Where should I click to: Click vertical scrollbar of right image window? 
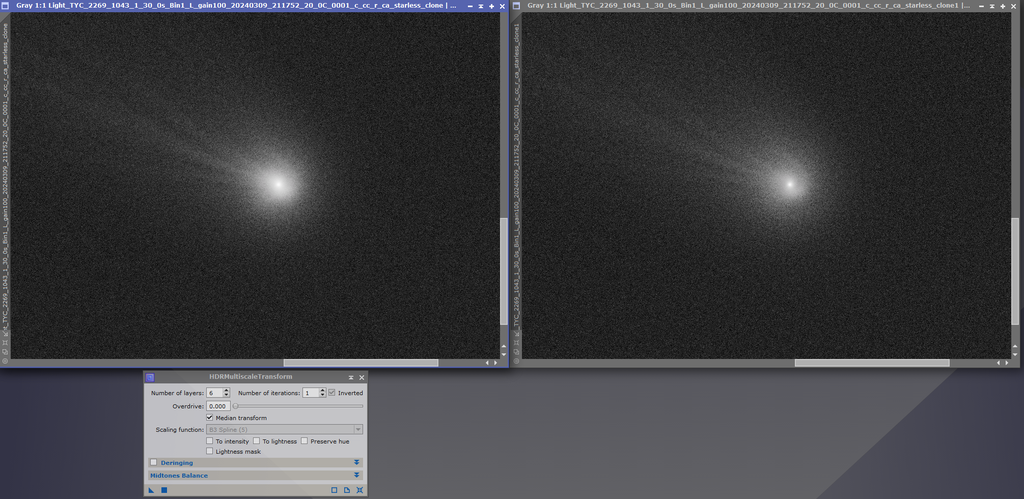click(x=1015, y=271)
